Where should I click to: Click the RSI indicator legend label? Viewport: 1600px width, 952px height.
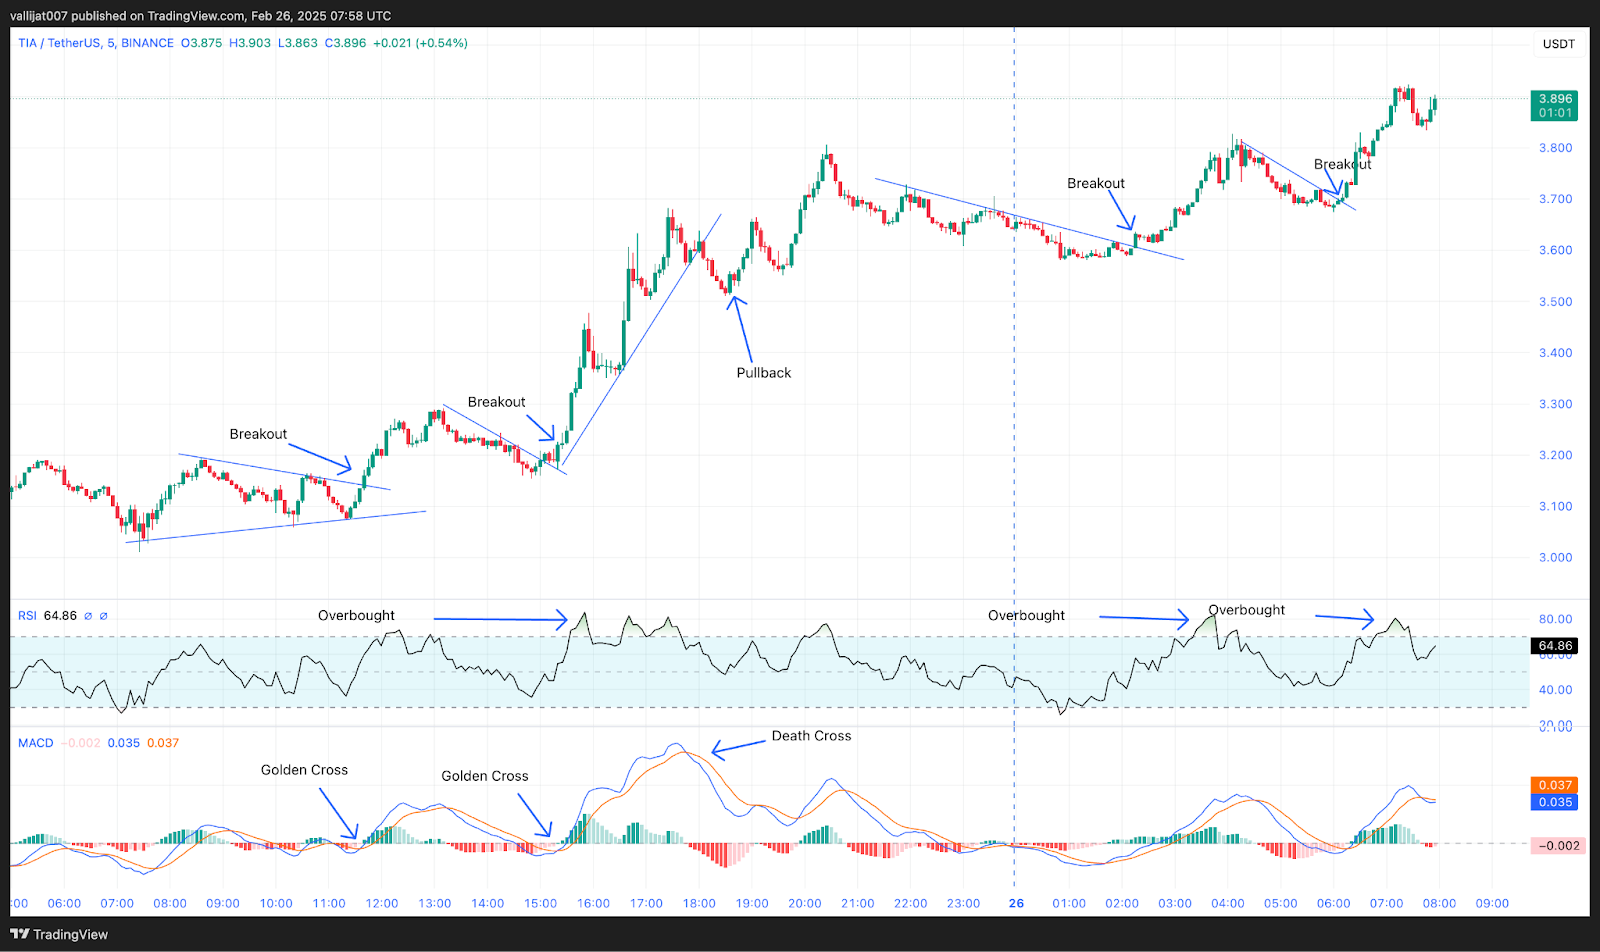click(27, 616)
